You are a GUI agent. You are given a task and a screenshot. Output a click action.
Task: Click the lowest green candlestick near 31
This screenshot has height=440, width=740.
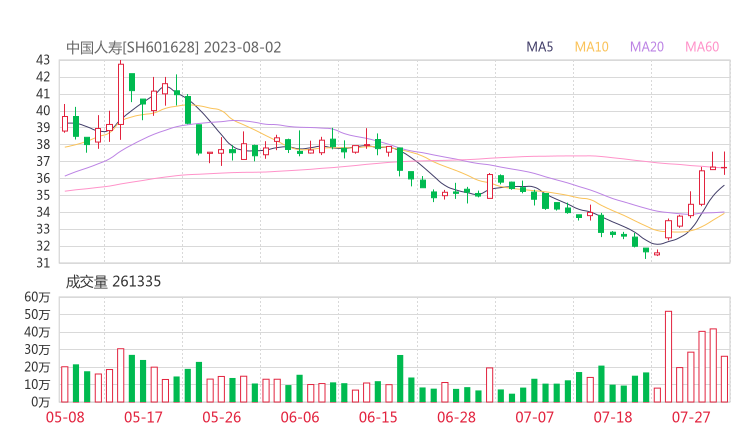click(646, 252)
